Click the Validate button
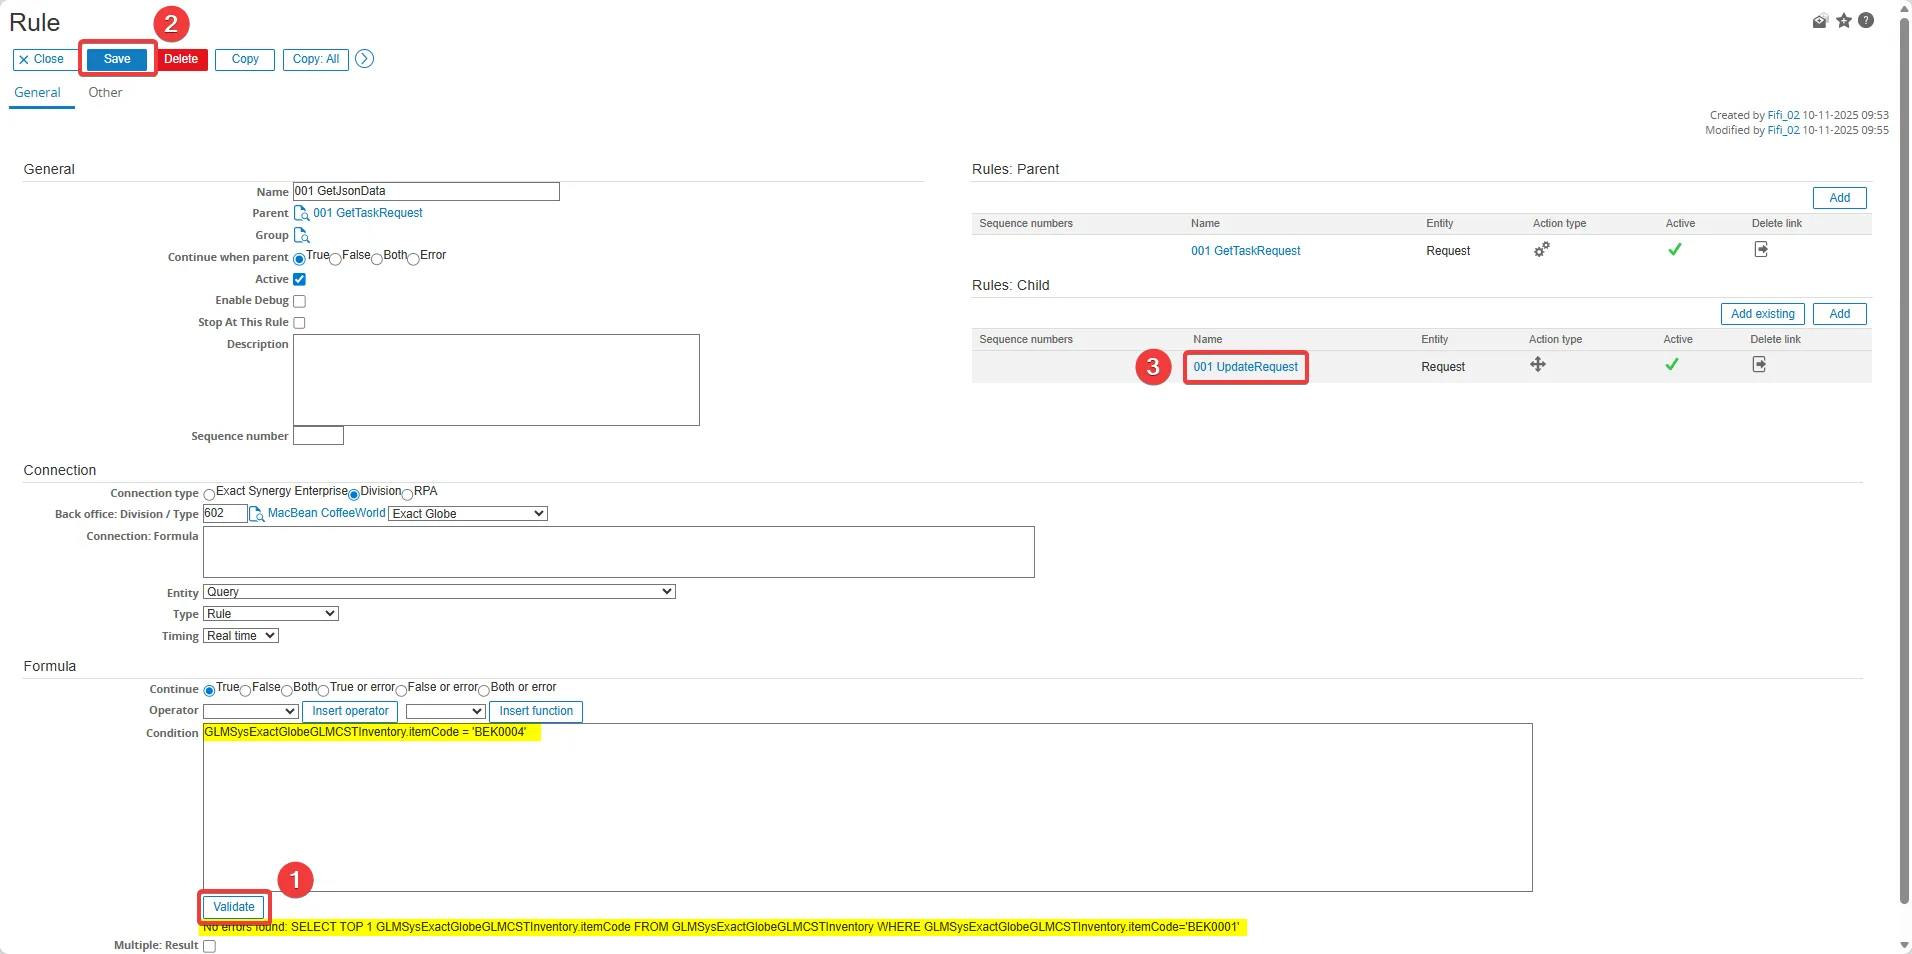This screenshot has height=954, width=1912. tap(234, 907)
